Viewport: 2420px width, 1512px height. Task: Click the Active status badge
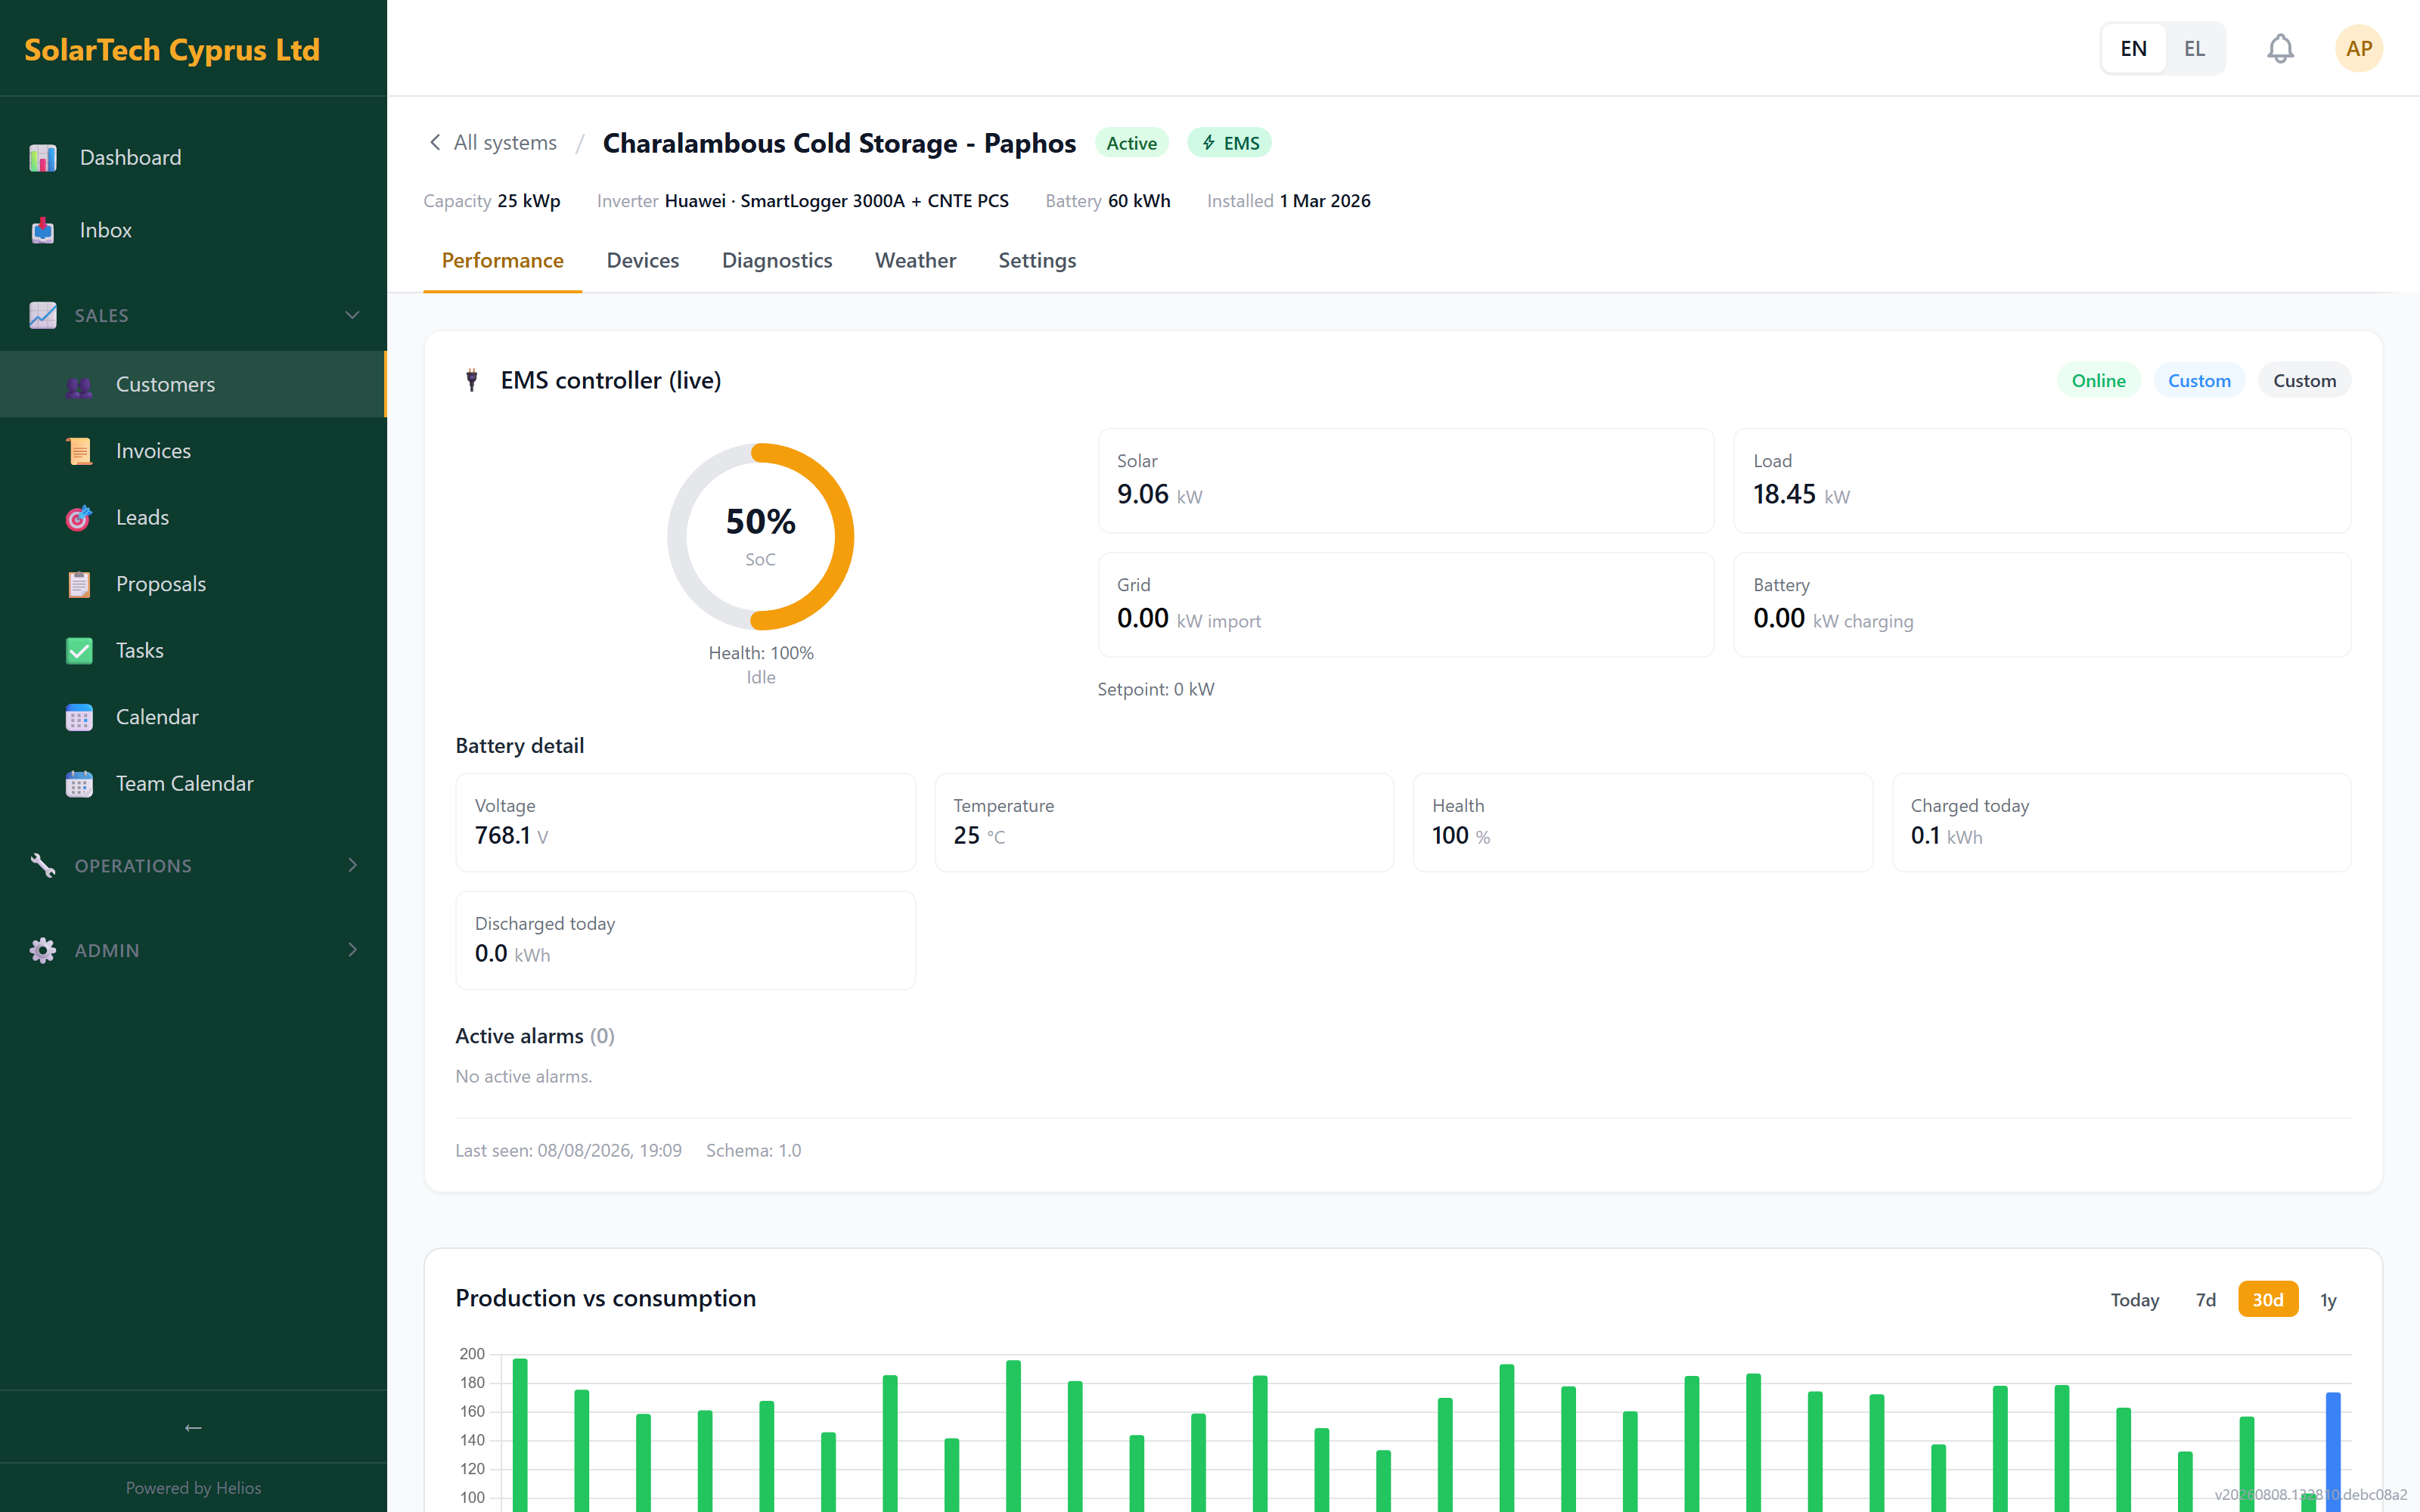(1131, 143)
